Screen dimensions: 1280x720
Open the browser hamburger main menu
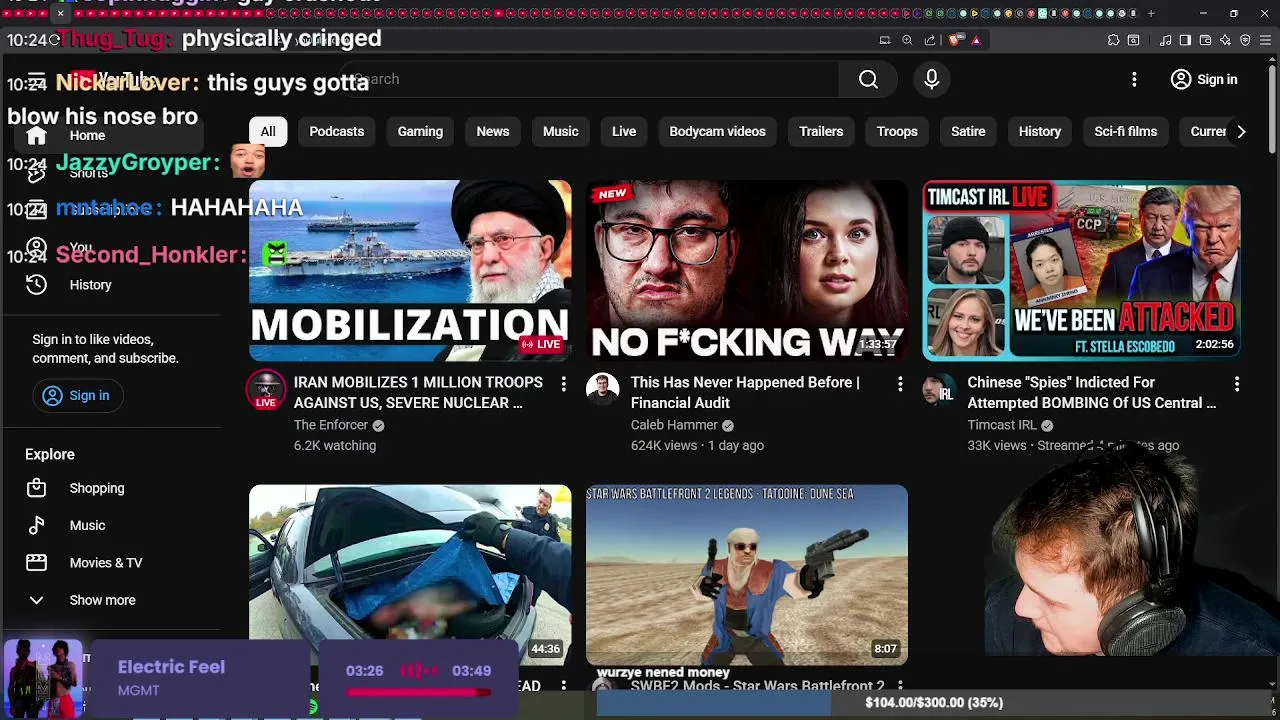[1265, 40]
